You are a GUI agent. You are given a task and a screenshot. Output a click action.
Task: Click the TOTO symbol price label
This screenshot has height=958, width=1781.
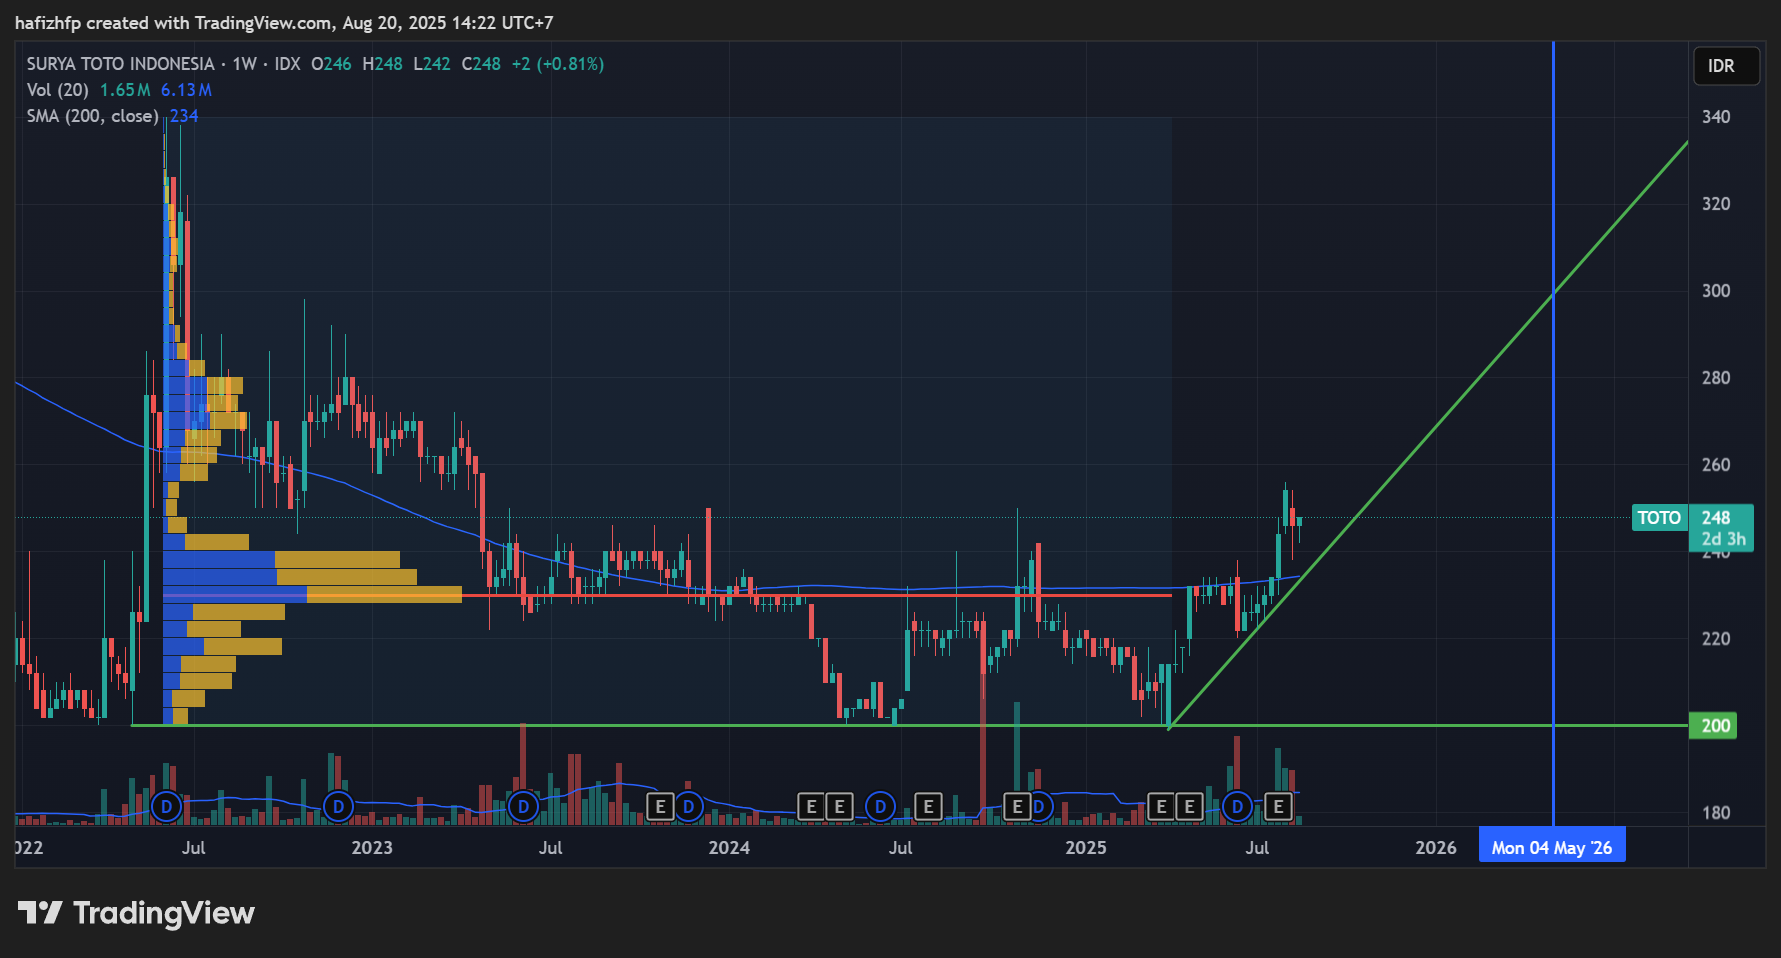click(1659, 518)
